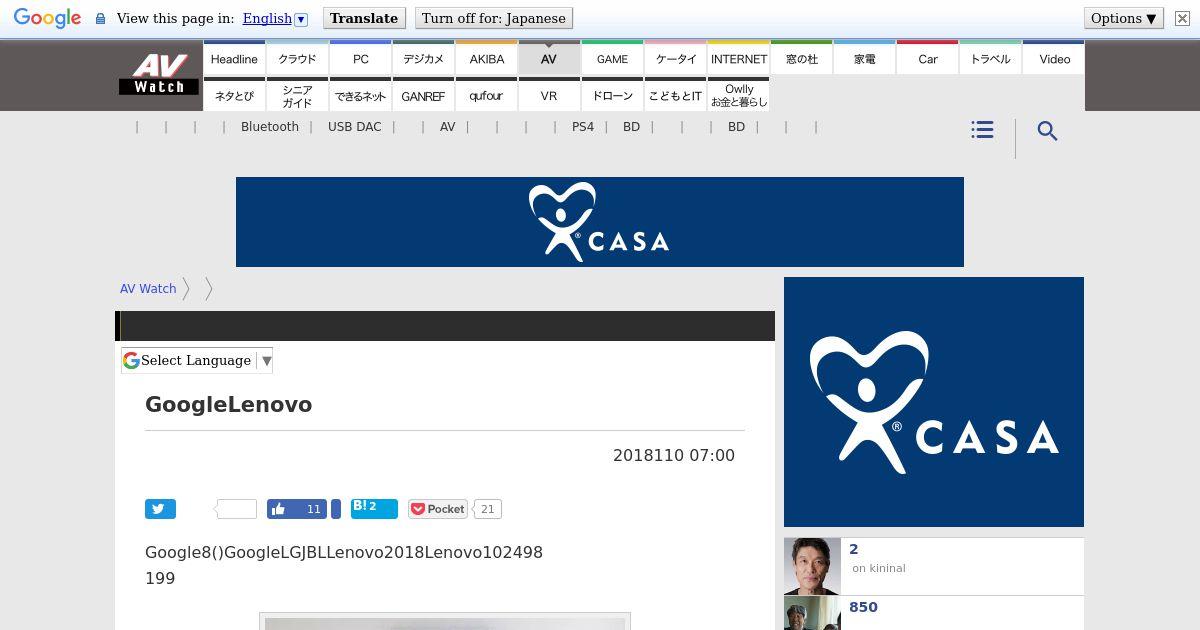
Task: Click the Translate button
Action: pos(364,18)
